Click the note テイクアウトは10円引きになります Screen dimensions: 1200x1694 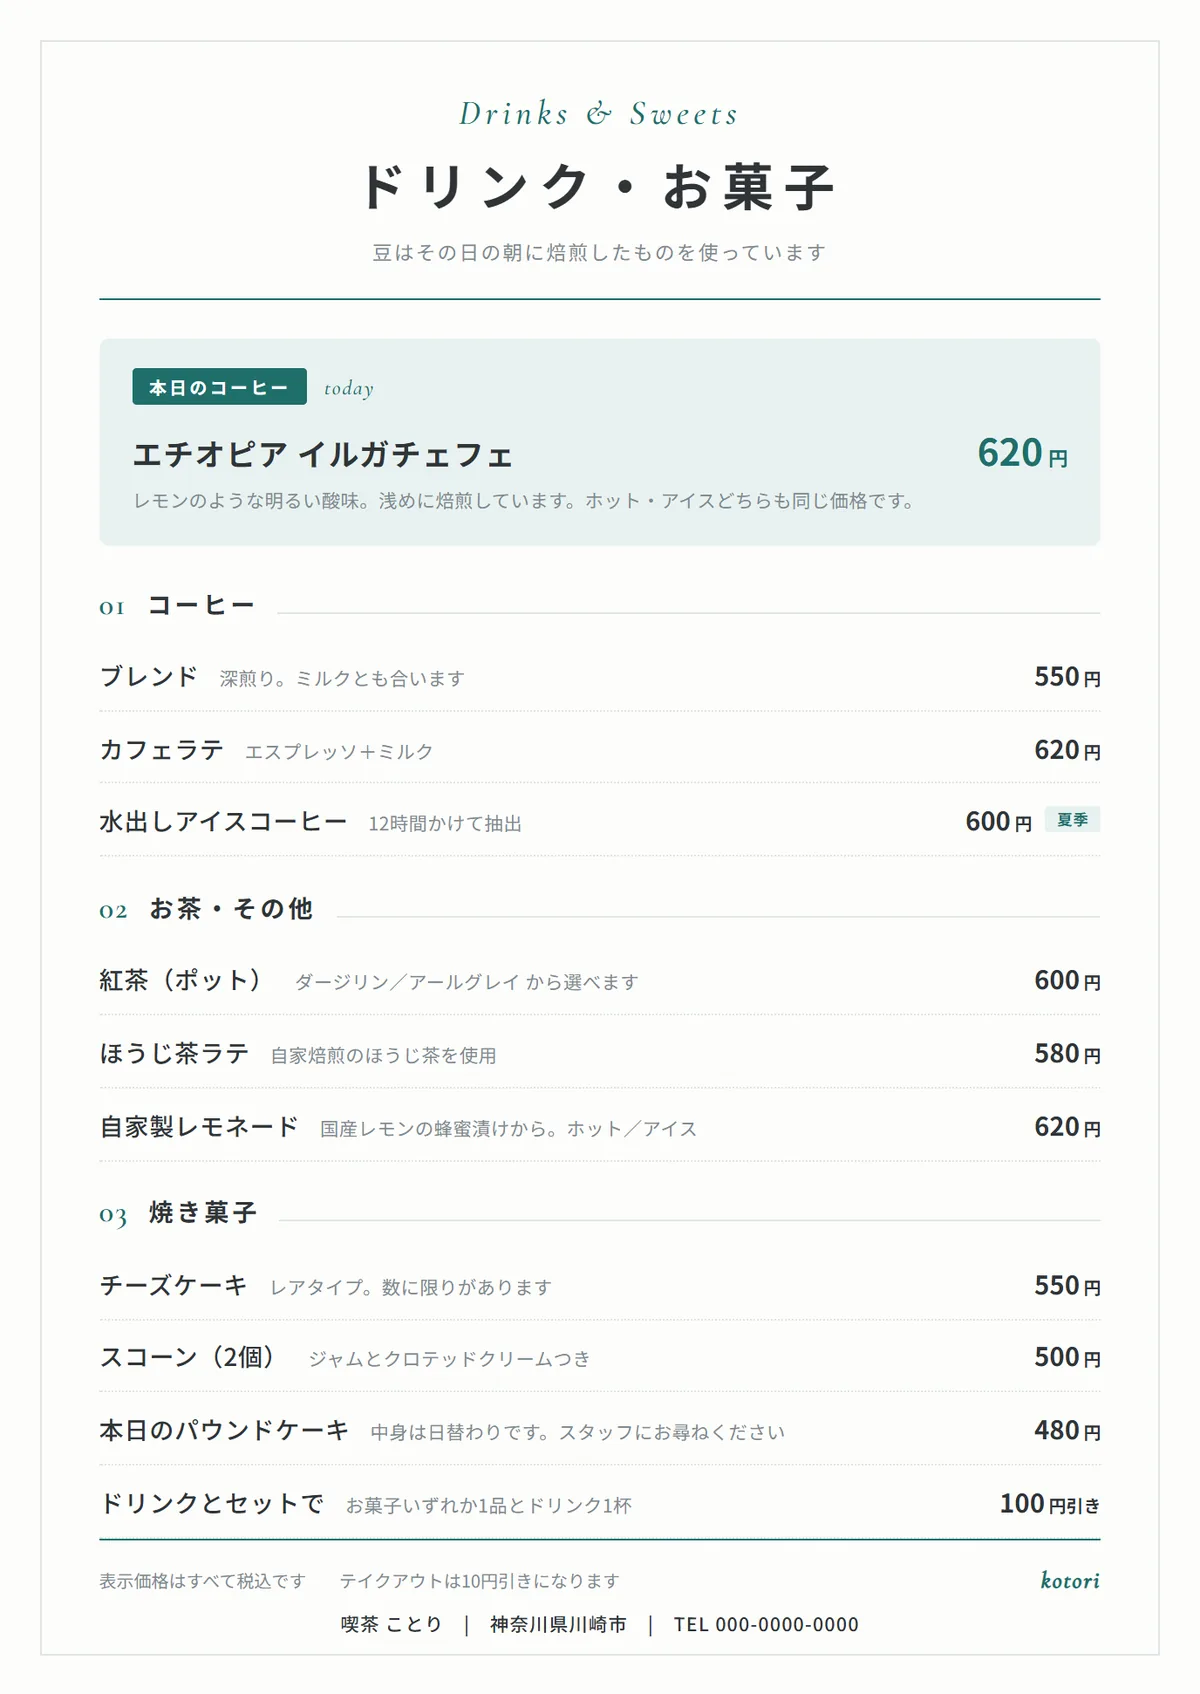pos(479,1581)
